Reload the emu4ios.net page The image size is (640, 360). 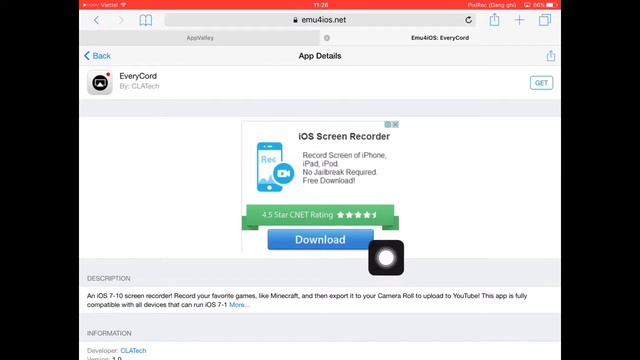point(469,20)
